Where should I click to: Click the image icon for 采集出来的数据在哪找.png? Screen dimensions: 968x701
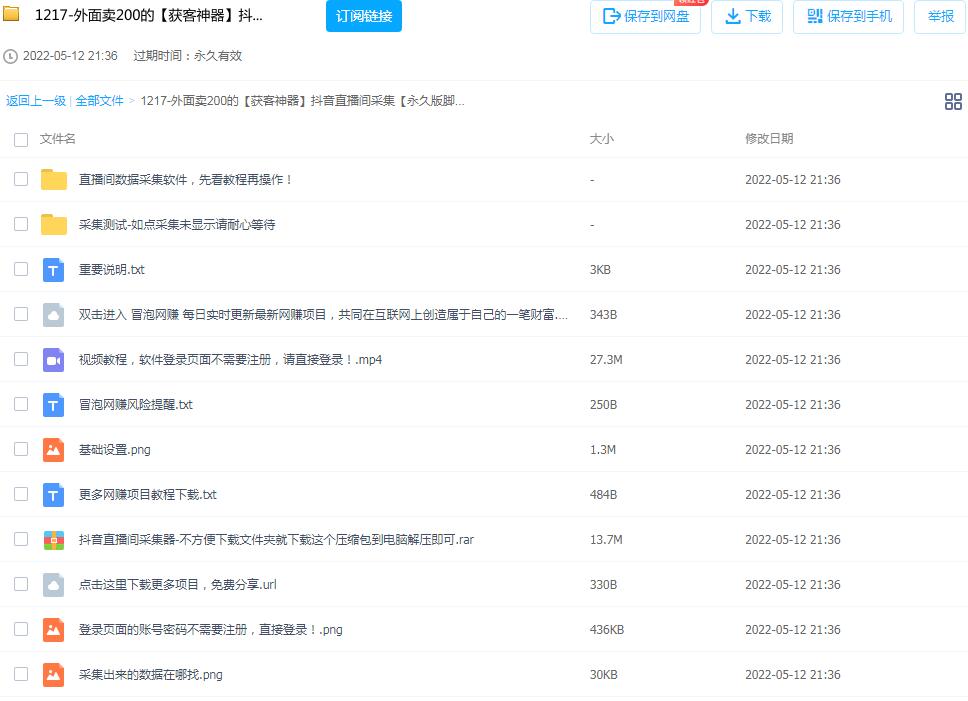[54, 675]
